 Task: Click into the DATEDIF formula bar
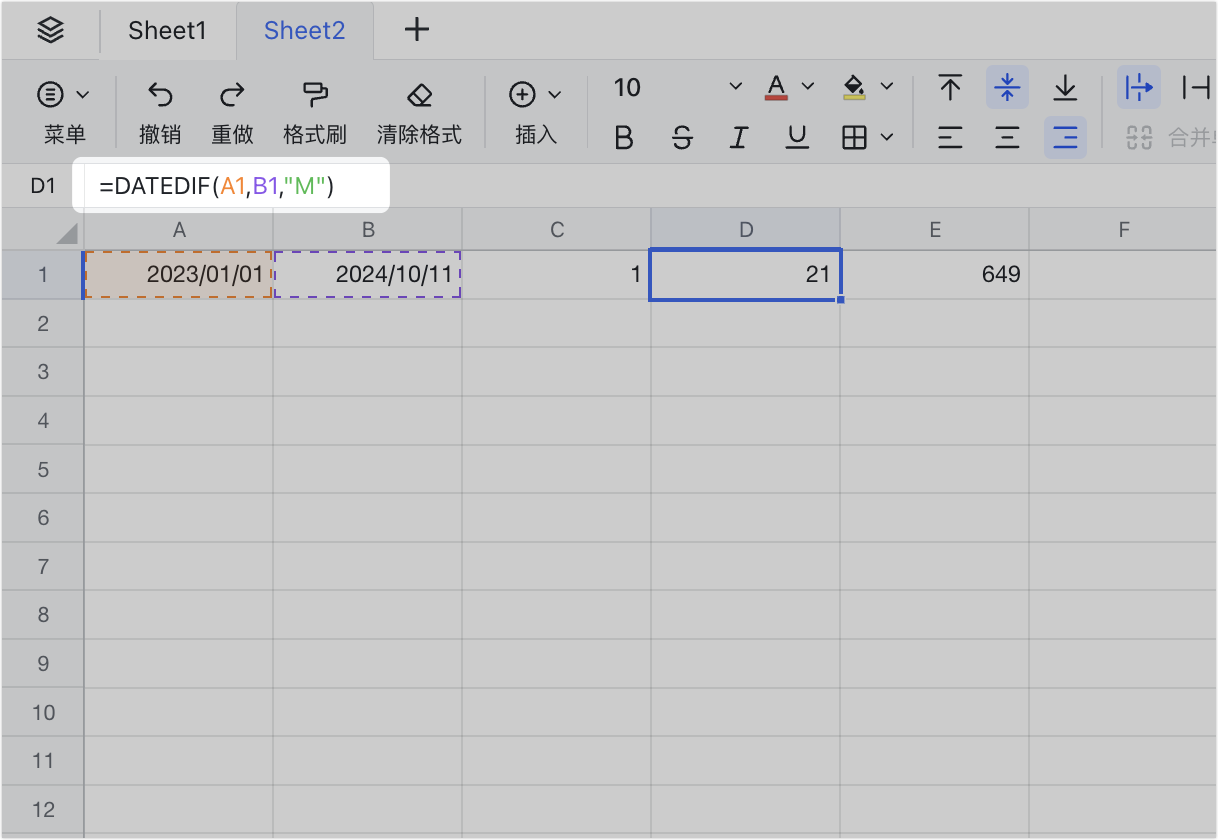point(230,185)
